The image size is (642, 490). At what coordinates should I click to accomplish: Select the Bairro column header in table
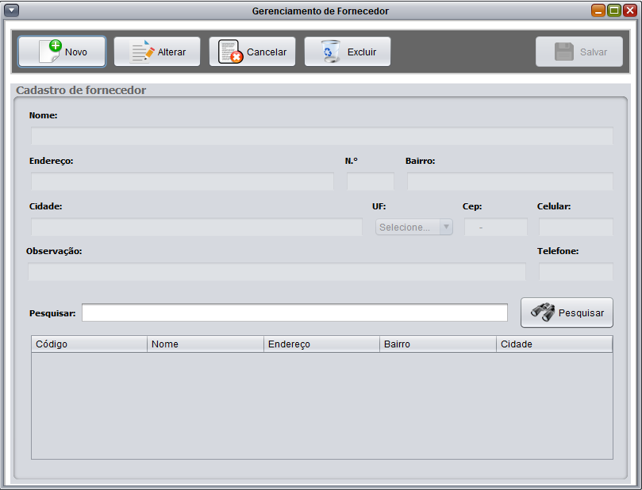click(x=437, y=344)
